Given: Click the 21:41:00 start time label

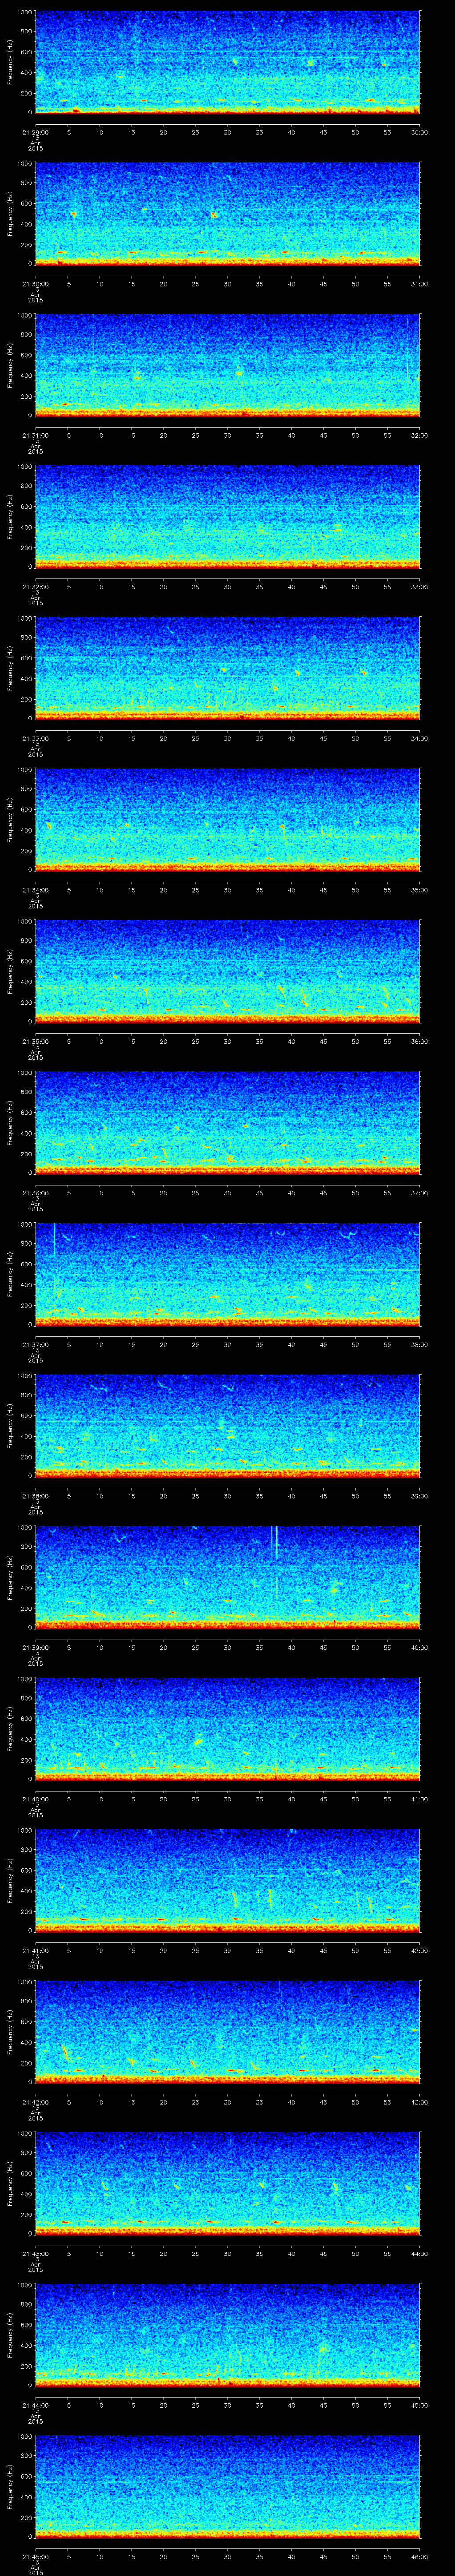Looking at the screenshot, I should pos(35,1951).
